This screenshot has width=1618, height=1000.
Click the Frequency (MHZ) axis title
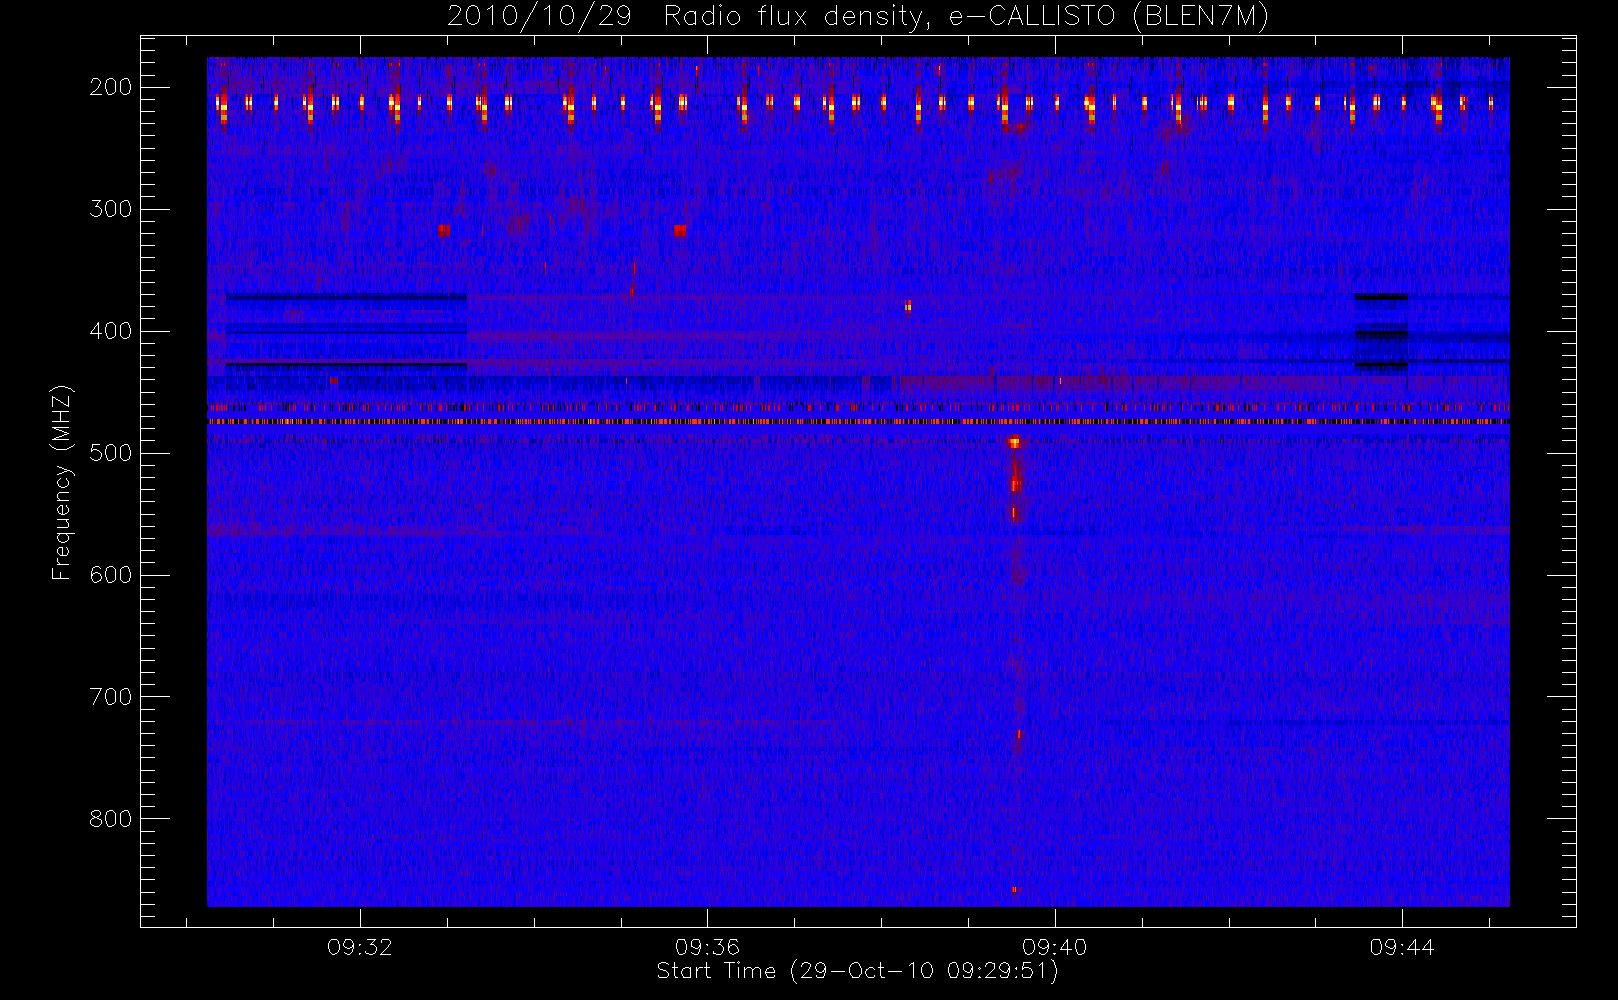62,482
